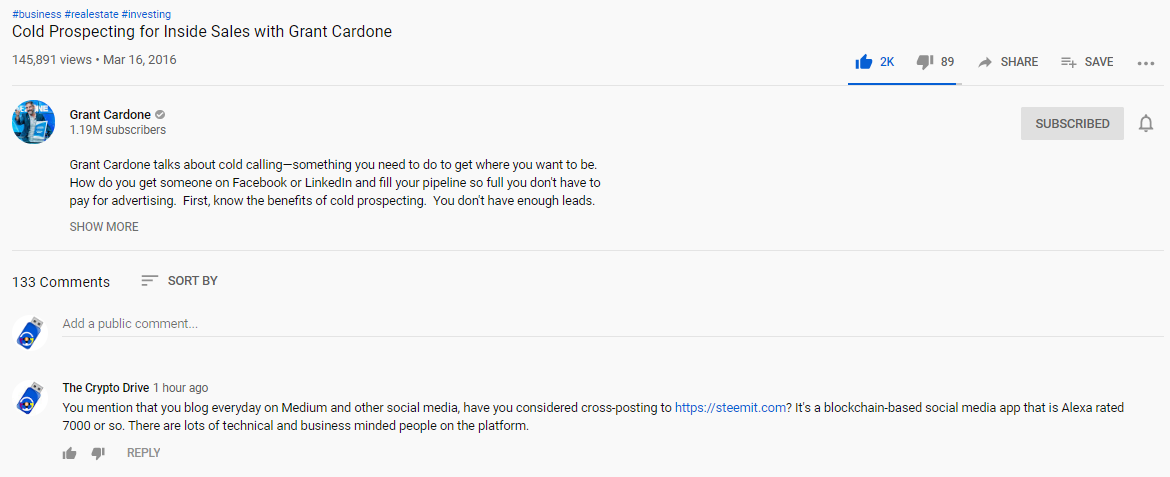Expand description with SHOW MORE
Image resolution: width=1170 pixels, height=477 pixels.
(x=104, y=227)
